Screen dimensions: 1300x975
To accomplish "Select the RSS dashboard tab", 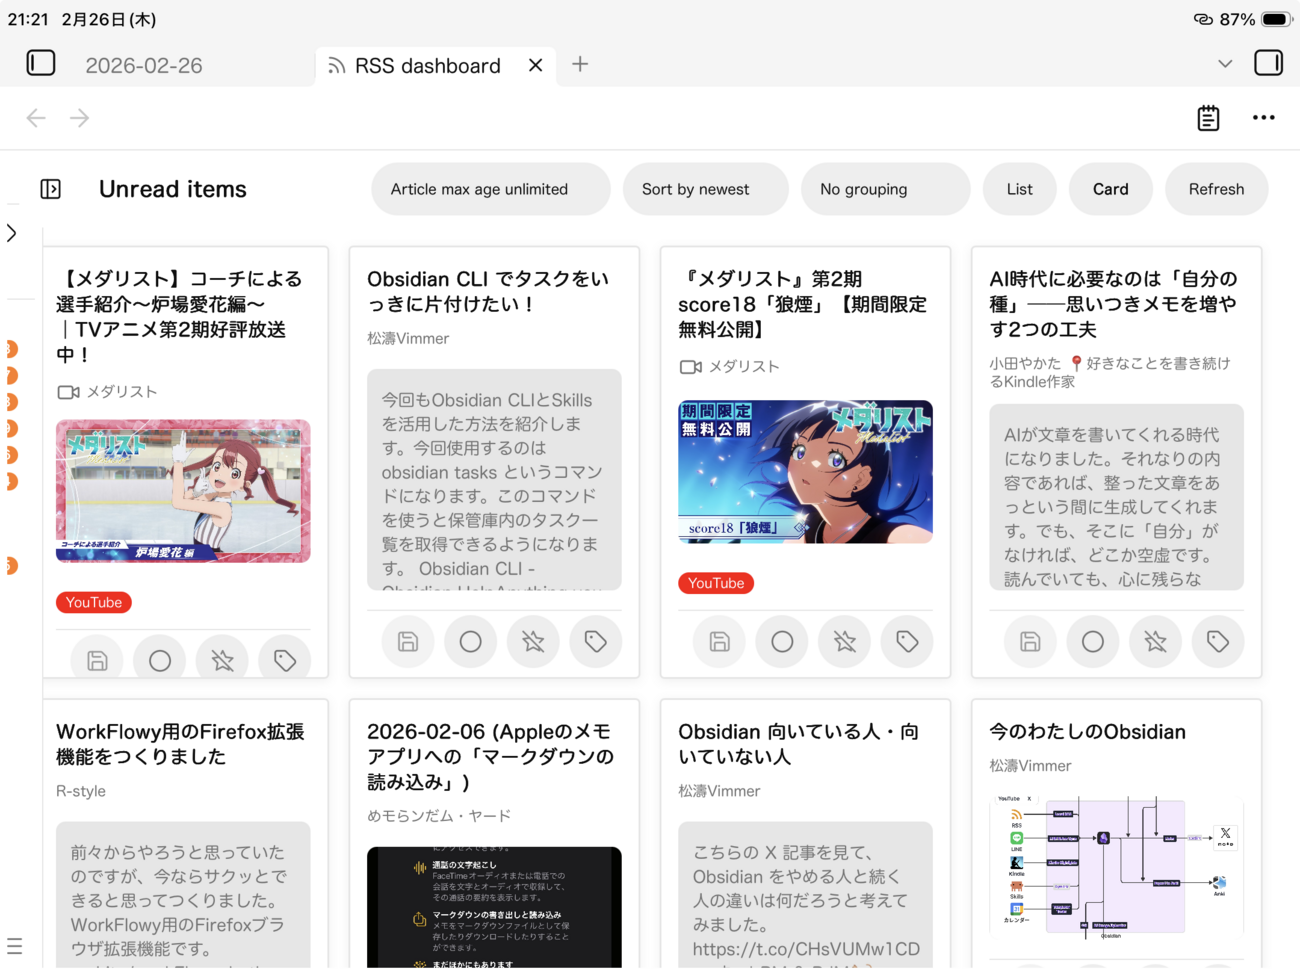I will 428,65.
